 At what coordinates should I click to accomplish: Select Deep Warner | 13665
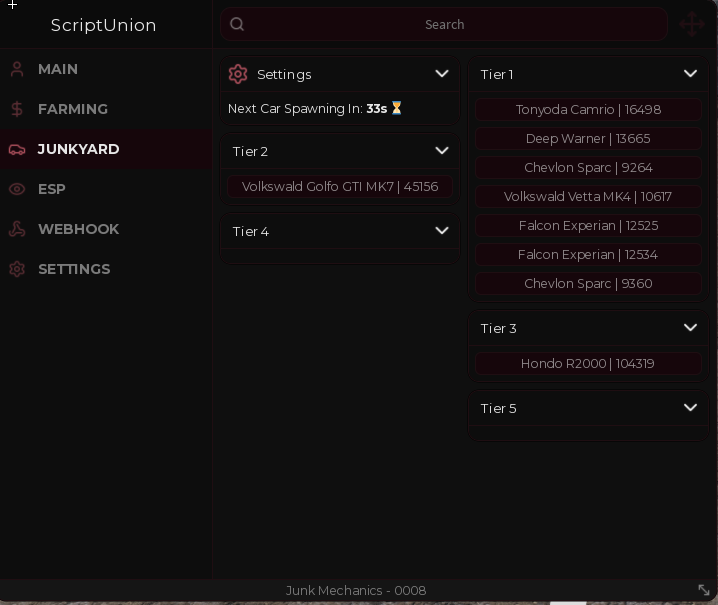[x=588, y=138]
